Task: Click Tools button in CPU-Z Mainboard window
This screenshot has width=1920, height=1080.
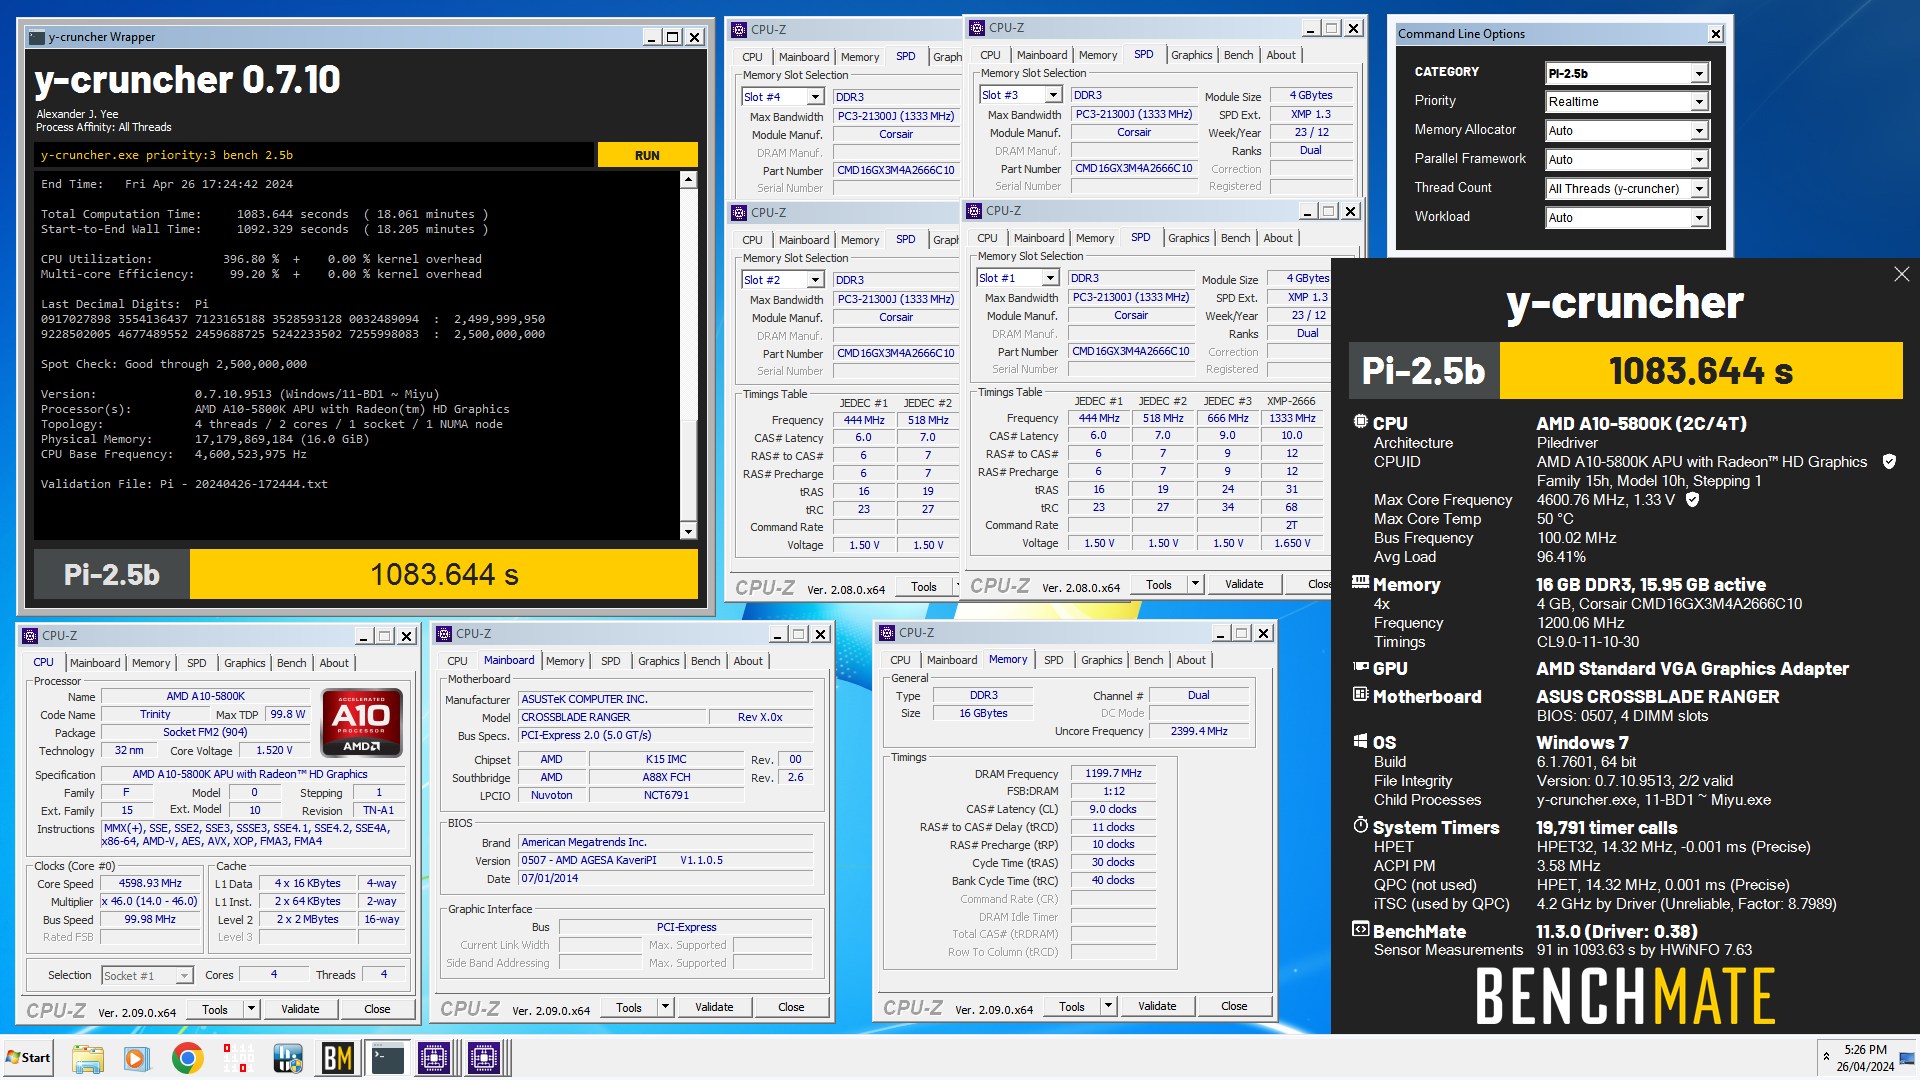Action: pyautogui.click(x=629, y=1007)
